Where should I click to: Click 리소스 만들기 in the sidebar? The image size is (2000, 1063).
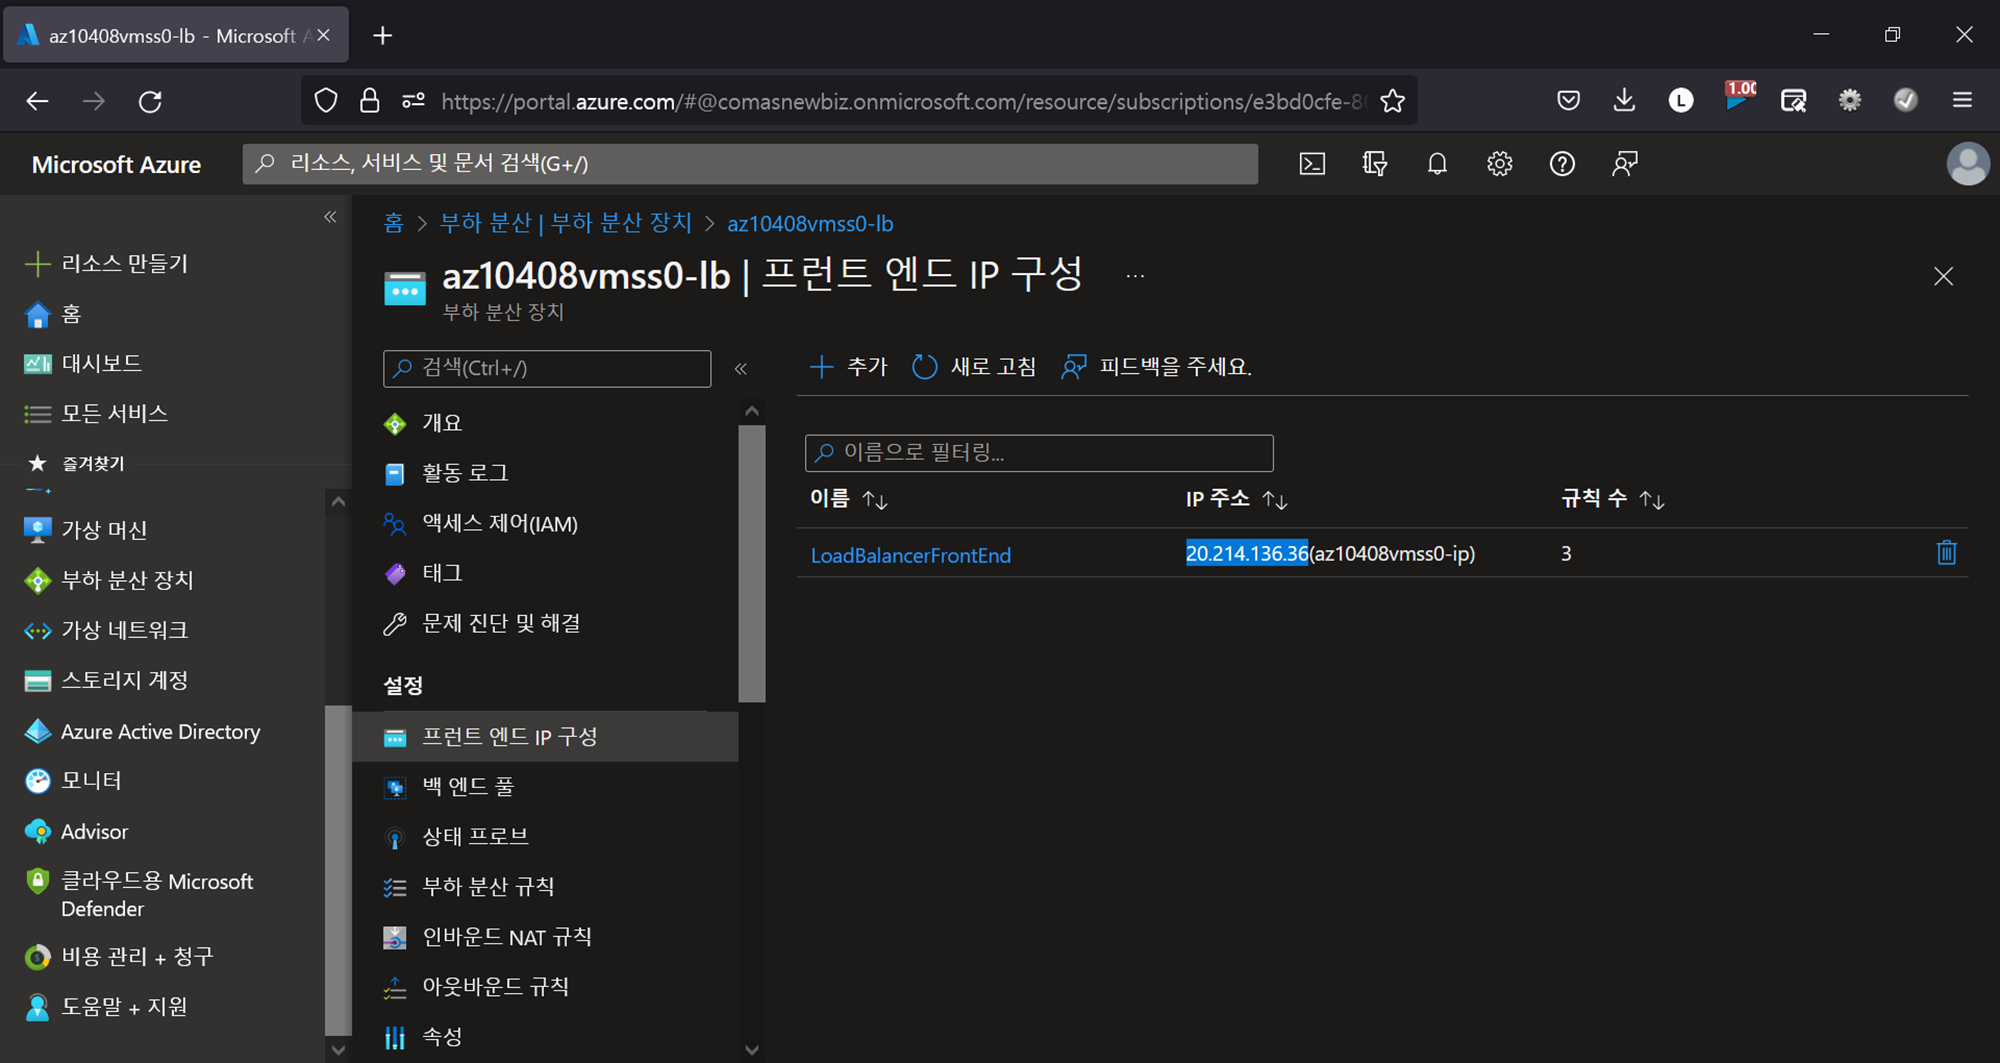click(106, 264)
